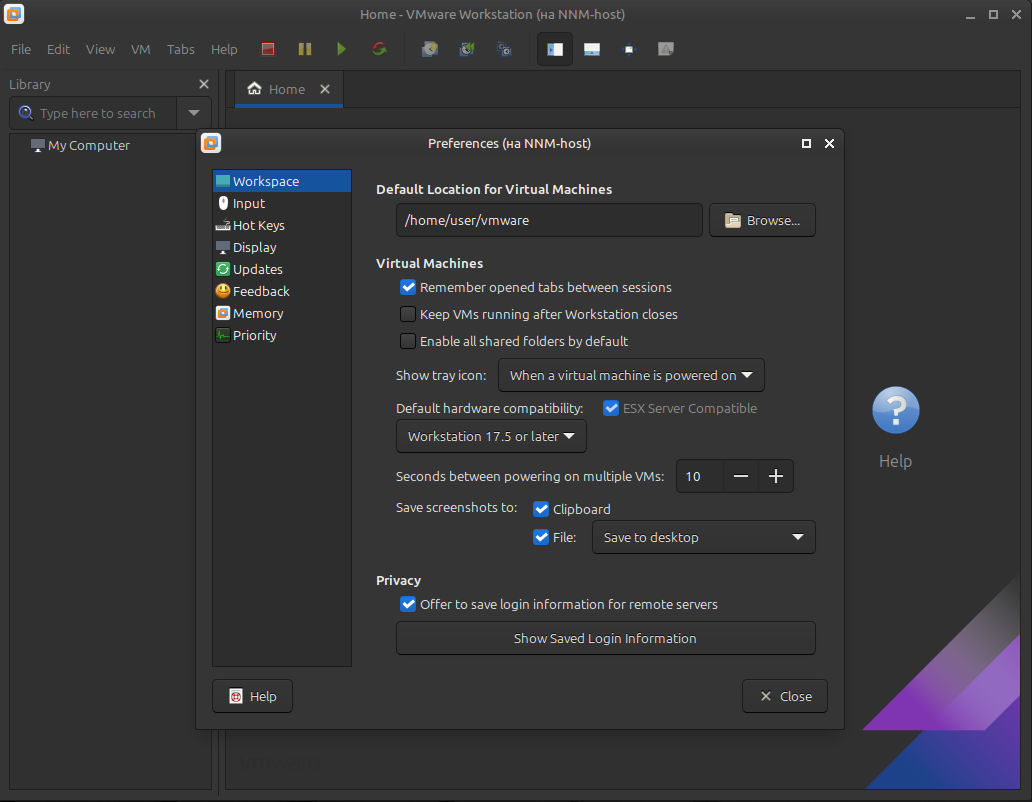This screenshot has height=802, width=1032.
Task: Click Show Saved Login Information button
Action: click(605, 639)
